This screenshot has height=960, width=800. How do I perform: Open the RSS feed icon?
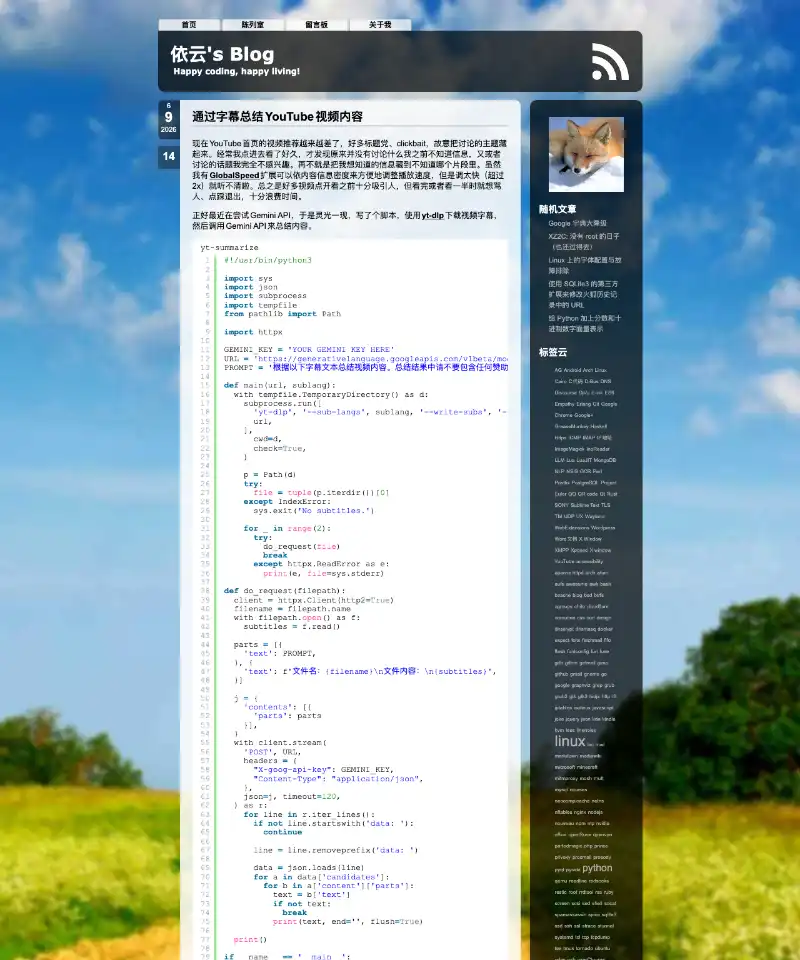(610, 62)
